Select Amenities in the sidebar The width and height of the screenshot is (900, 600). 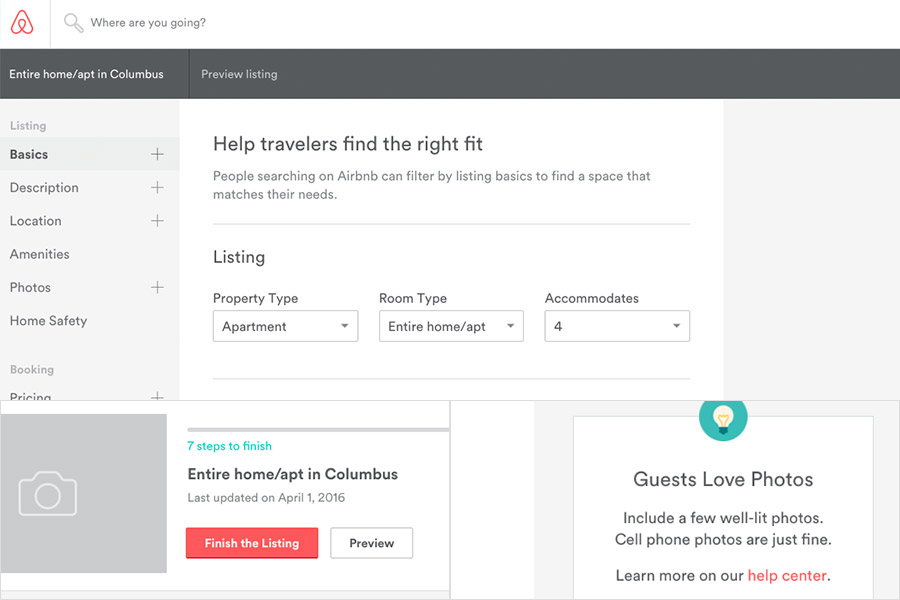39,254
